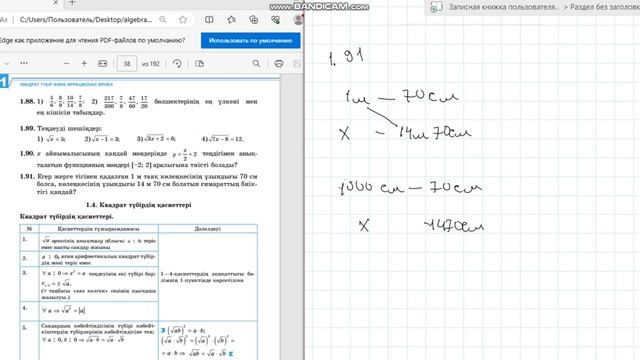Close the current Edge browser tab
The height and width of the screenshot is (360, 640).
56,2
